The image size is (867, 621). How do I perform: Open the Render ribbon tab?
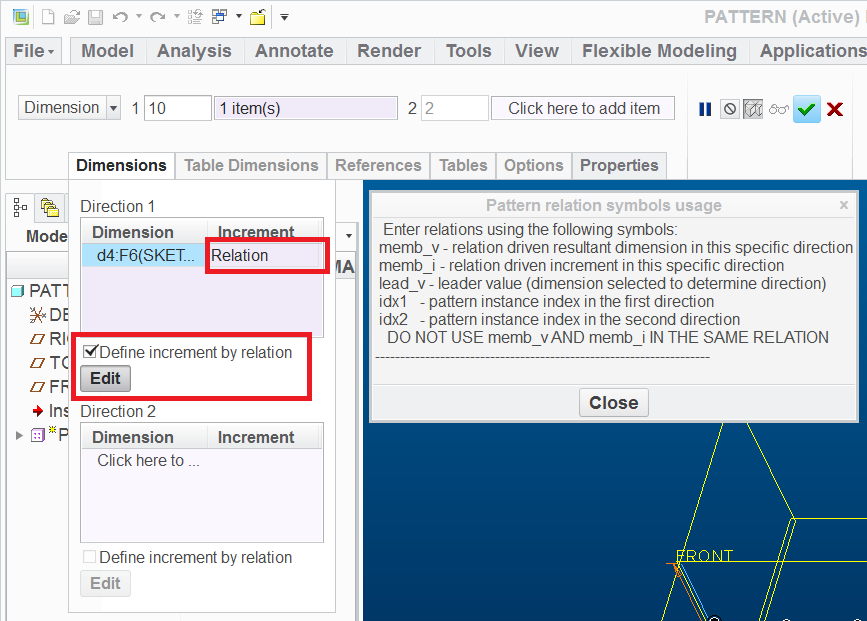(389, 51)
